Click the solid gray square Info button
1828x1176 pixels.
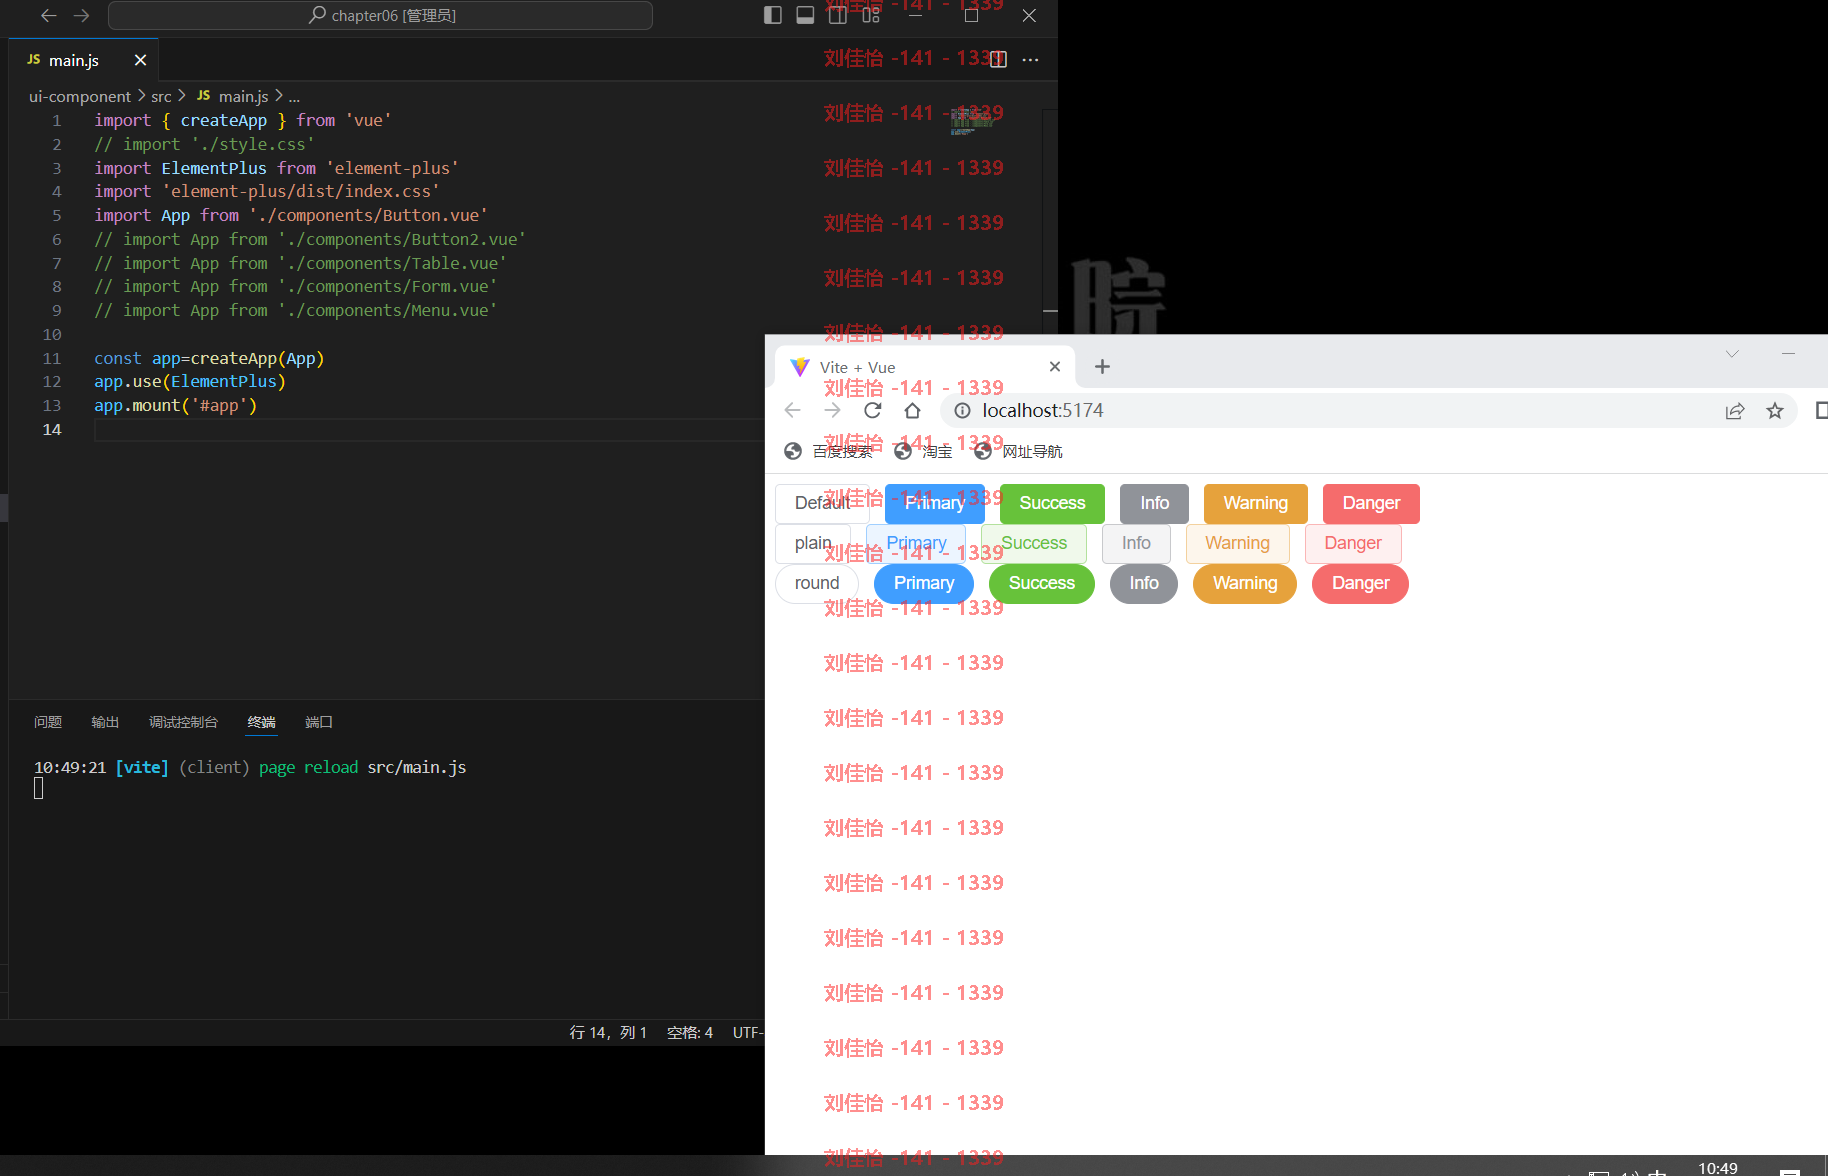pyautogui.click(x=1154, y=503)
